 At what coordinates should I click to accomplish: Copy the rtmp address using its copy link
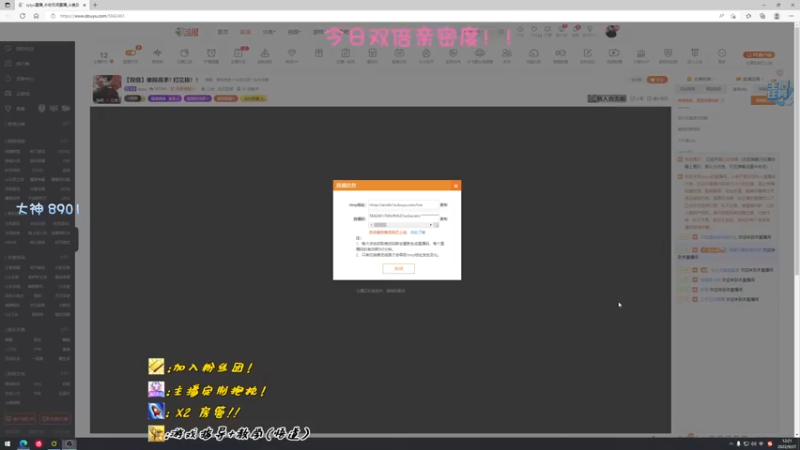[x=443, y=205]
